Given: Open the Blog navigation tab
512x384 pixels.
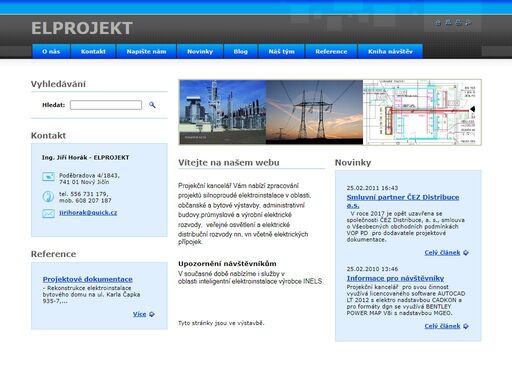Looking at the screenshot, I should (241, 51).
